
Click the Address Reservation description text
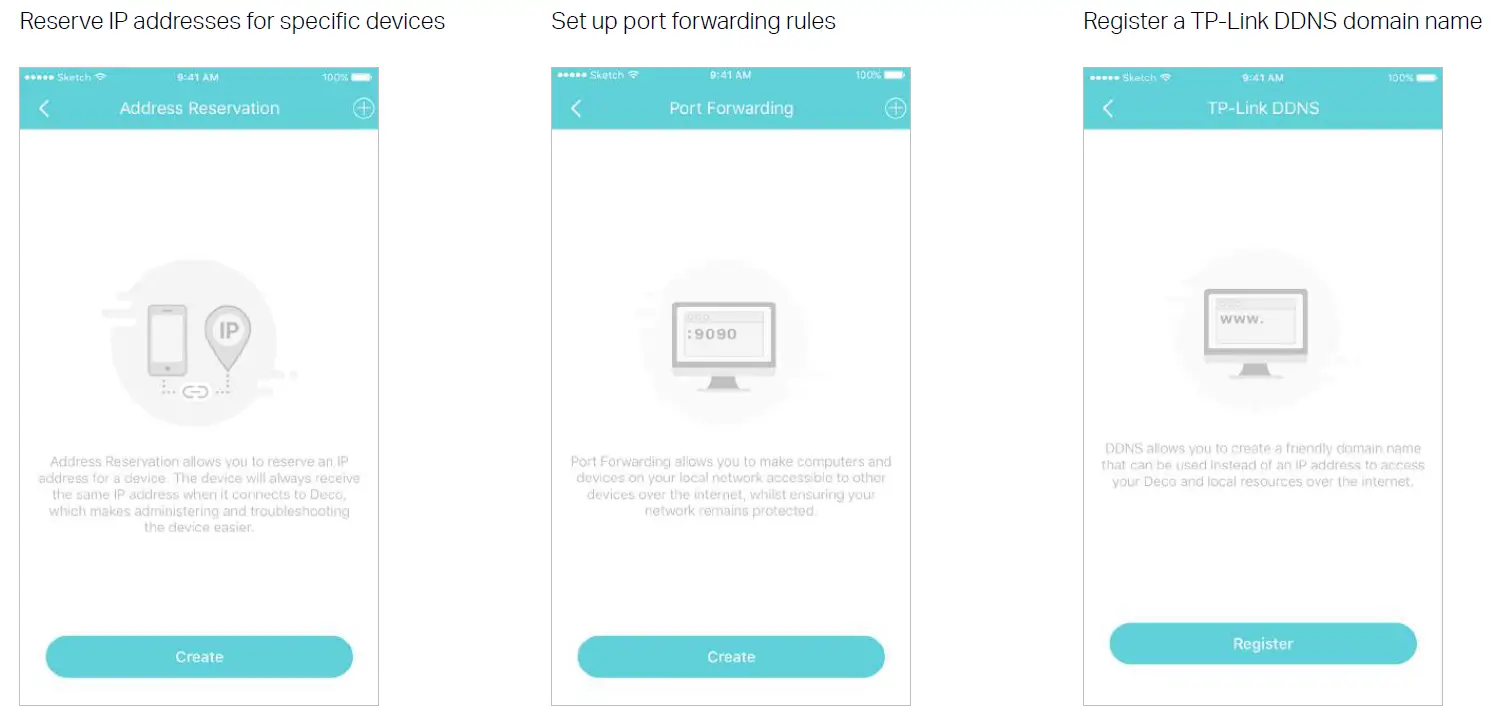pos(199,495)
